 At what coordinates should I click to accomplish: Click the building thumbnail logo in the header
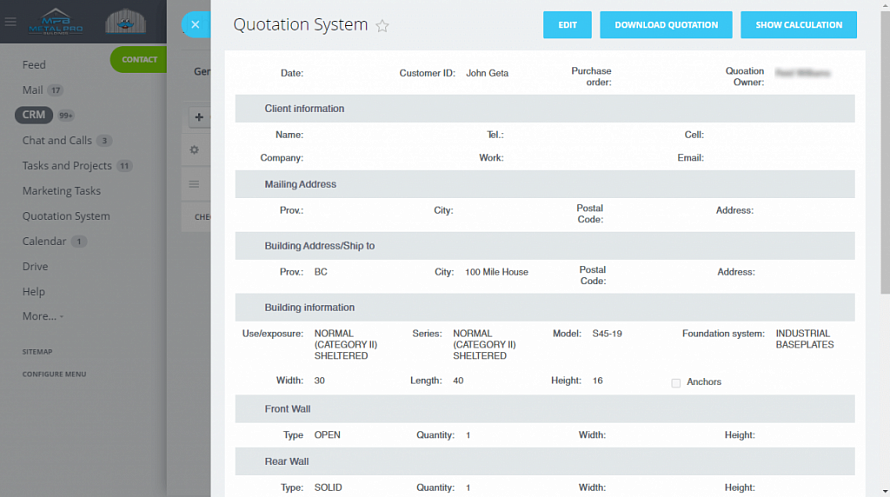pos(125,22)
